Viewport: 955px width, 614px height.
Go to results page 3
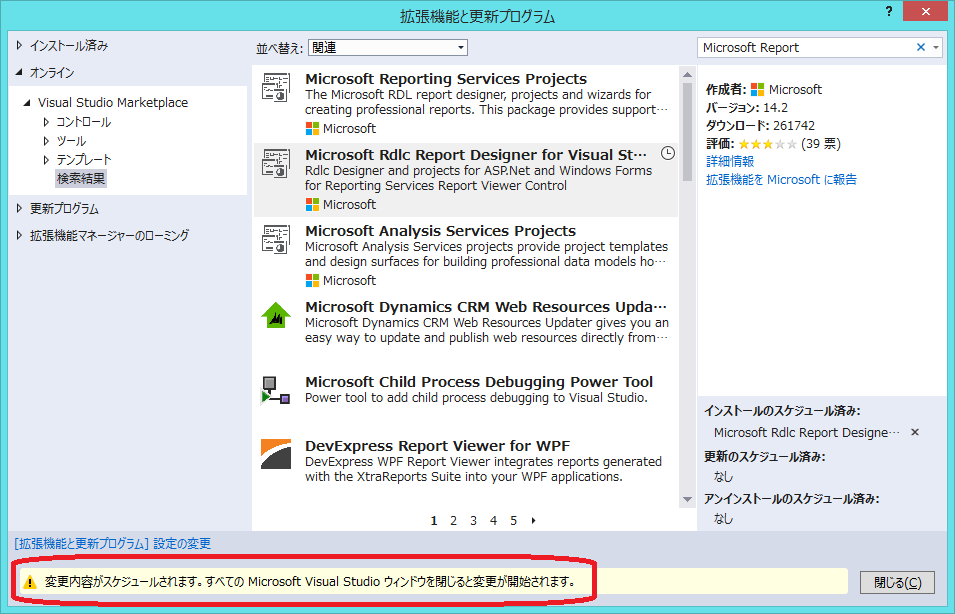click(473, 521)
